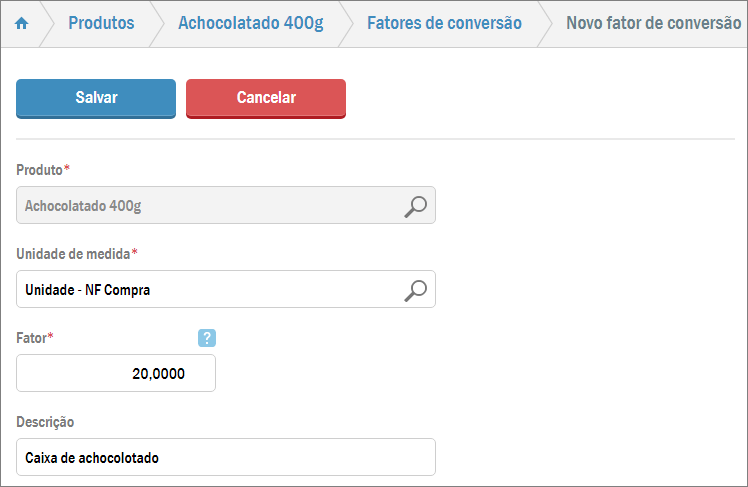Edit the Descrição text field

pos(226,458)
